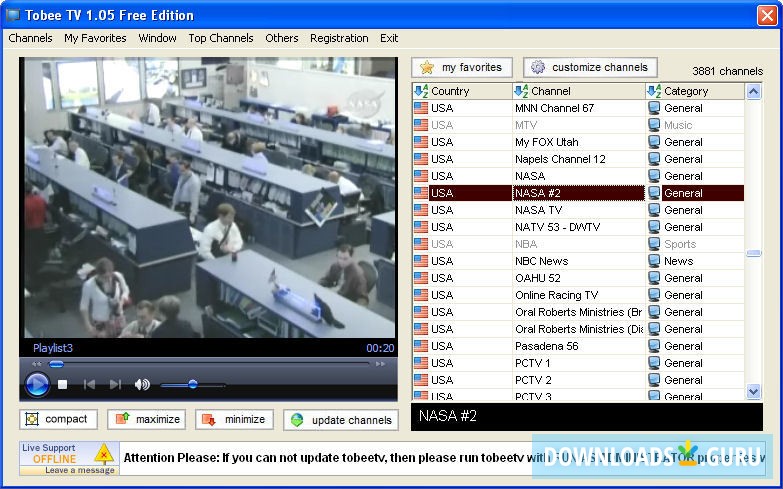
Task: Mute the player using the speaker icon
Action: click(x=142, y=384)
